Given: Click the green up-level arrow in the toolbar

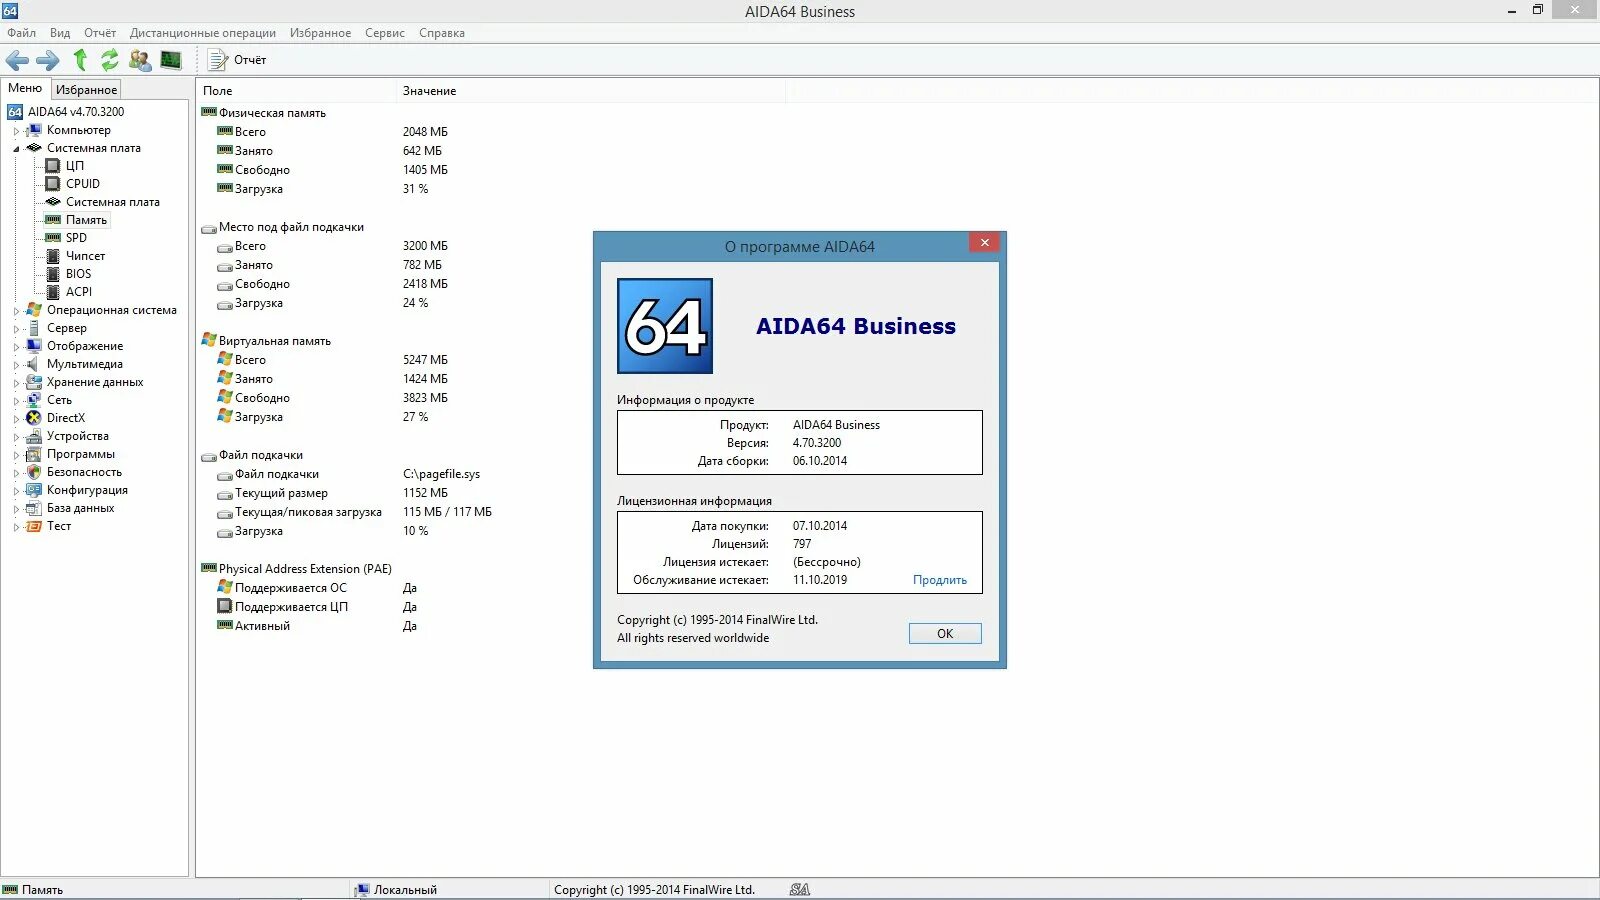Looking at the screenshot, I should (80, 60).
